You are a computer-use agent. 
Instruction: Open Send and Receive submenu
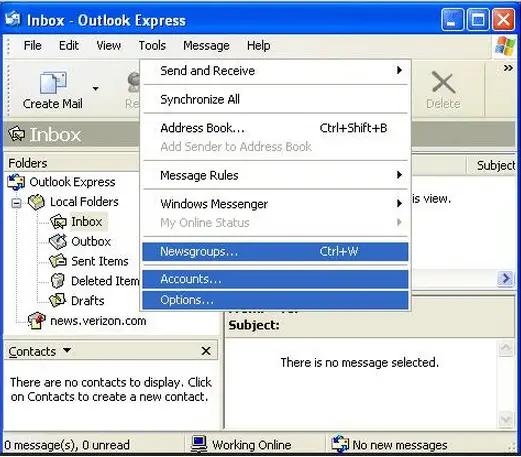pyautogui.click(x=275, y=71)
